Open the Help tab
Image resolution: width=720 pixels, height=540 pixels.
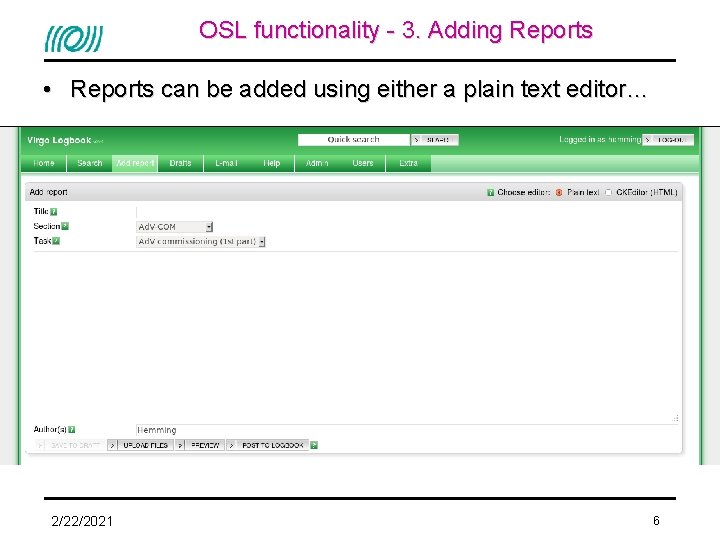coord(271,163)
